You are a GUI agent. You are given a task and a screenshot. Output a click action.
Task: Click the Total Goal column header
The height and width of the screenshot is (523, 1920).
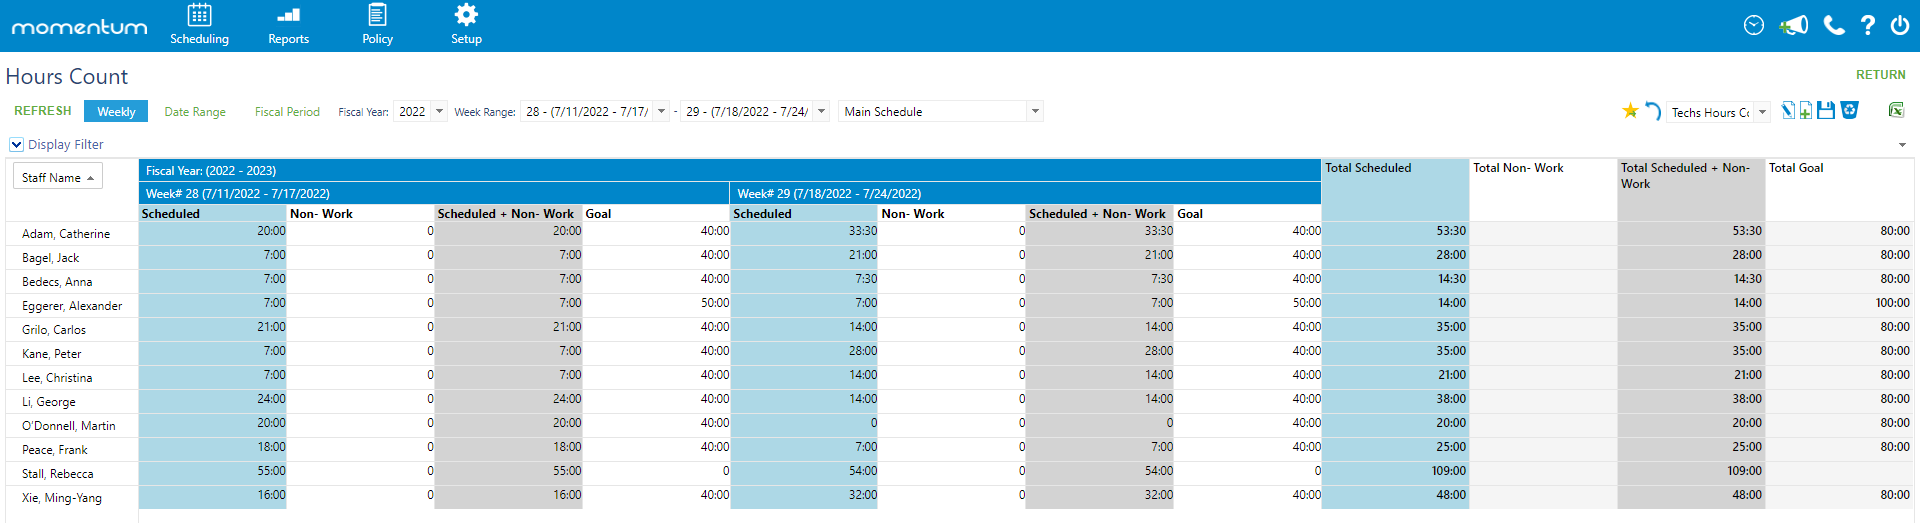coord(1840,189)
